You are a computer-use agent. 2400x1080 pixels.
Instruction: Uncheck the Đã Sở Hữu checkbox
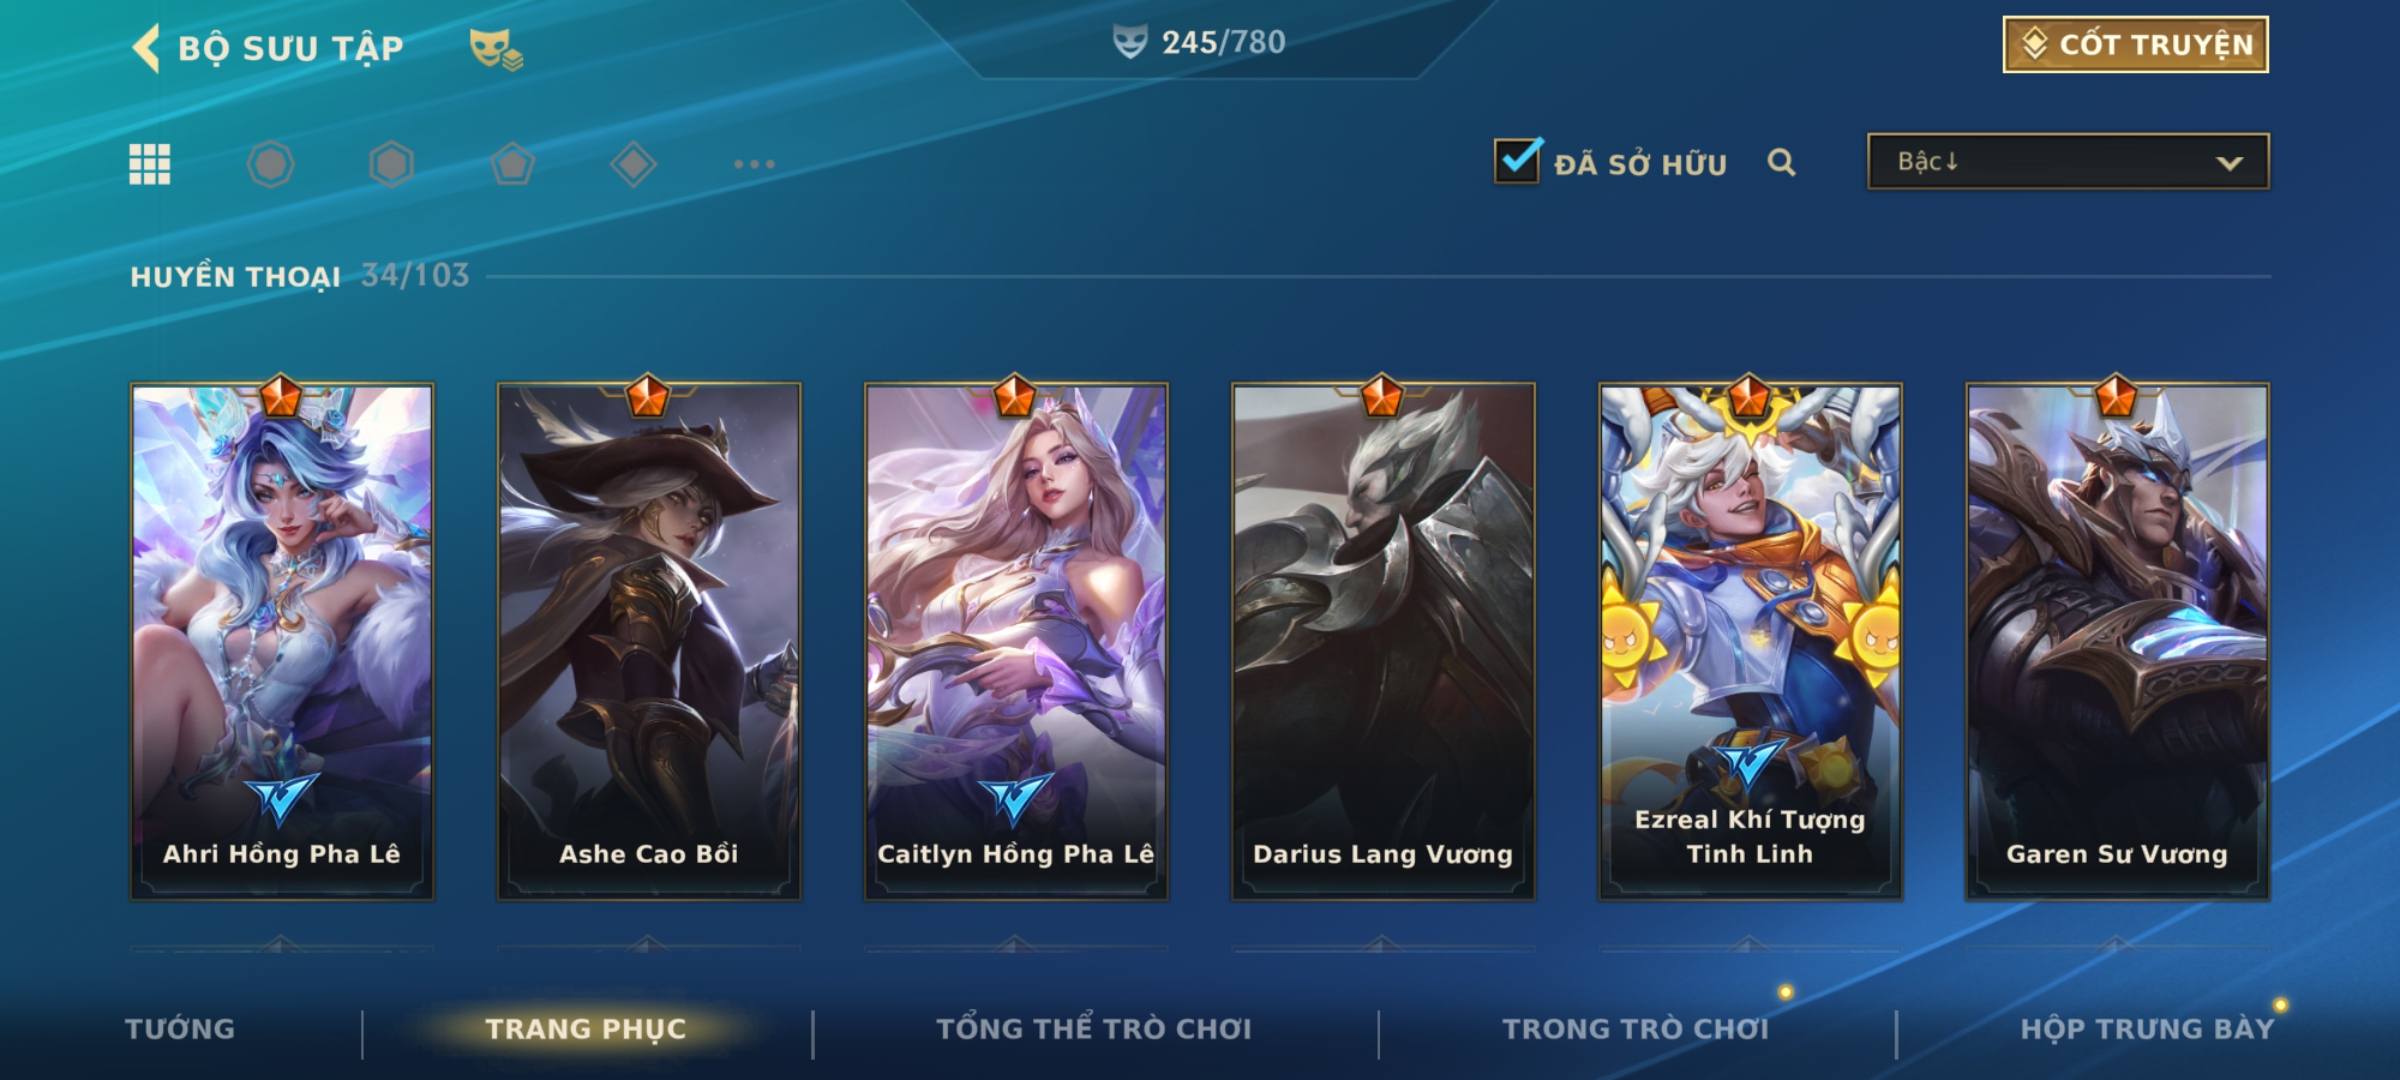coord(1518,160)
